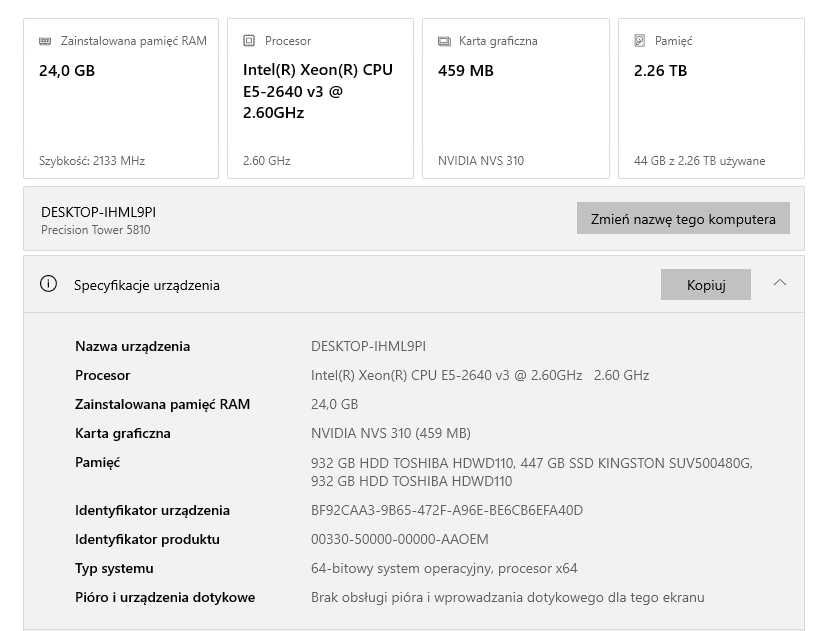Select the device ID BF92CAA3-9B65-472F value

447,510
